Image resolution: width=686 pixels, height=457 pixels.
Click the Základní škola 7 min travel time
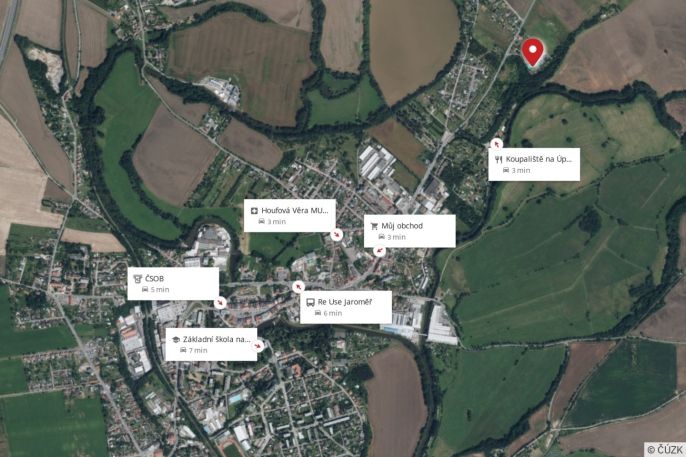point(194,350)
